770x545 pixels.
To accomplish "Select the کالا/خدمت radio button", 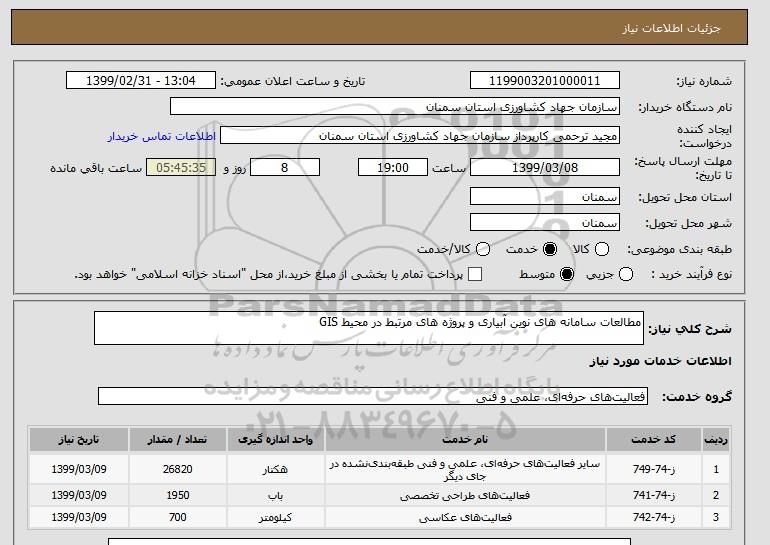I will click(483, 249).
